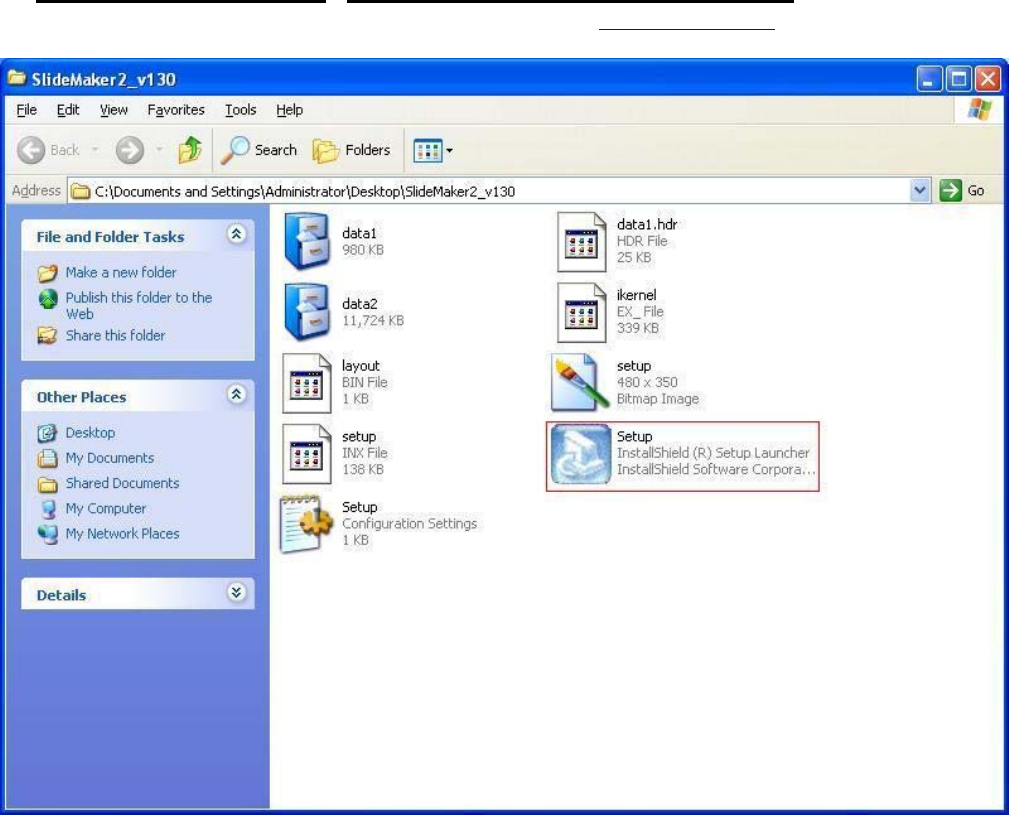
Task: Select the Setup Configuration Settings icon
Action: click(x=307, y=524)
